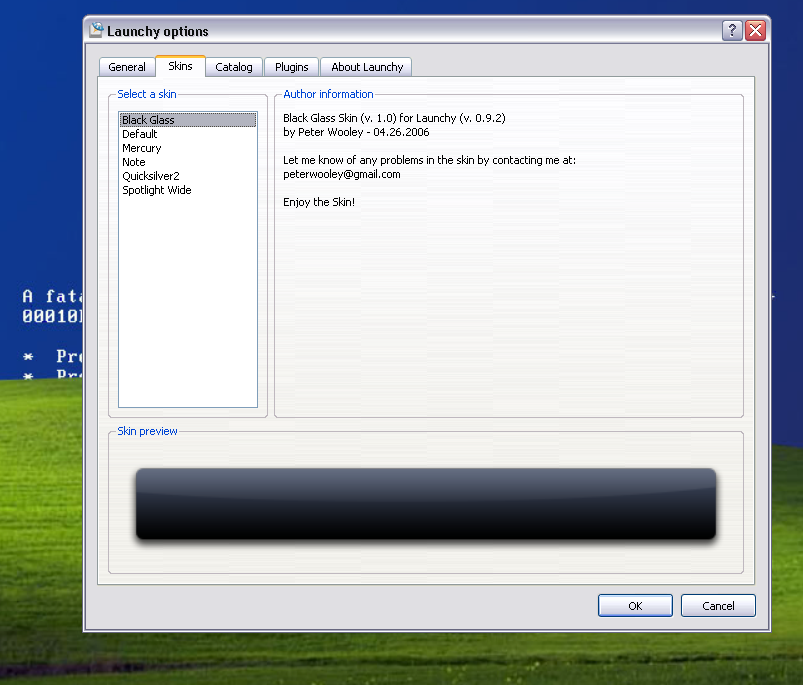Dismiss dialog with Cancel button

718,606
